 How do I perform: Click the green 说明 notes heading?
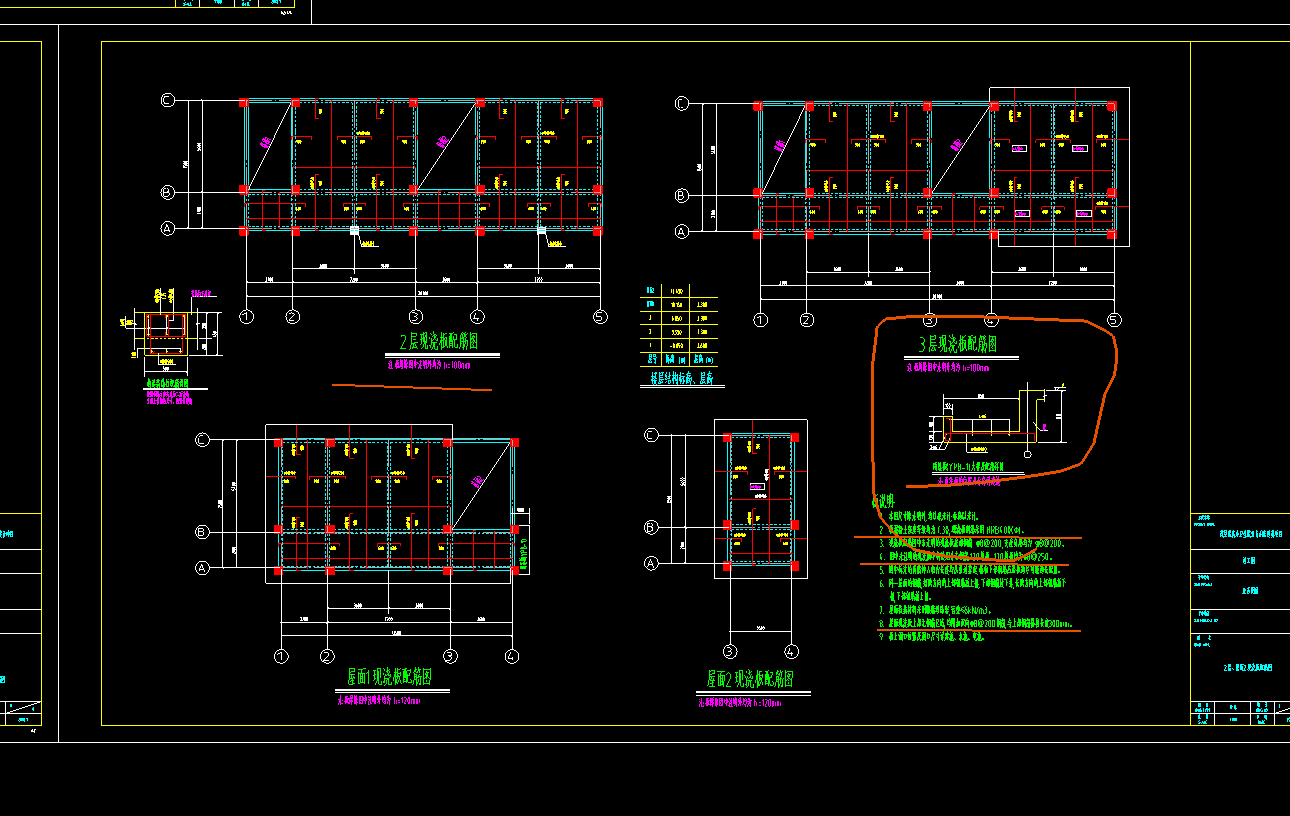click(x=883, y=500)
